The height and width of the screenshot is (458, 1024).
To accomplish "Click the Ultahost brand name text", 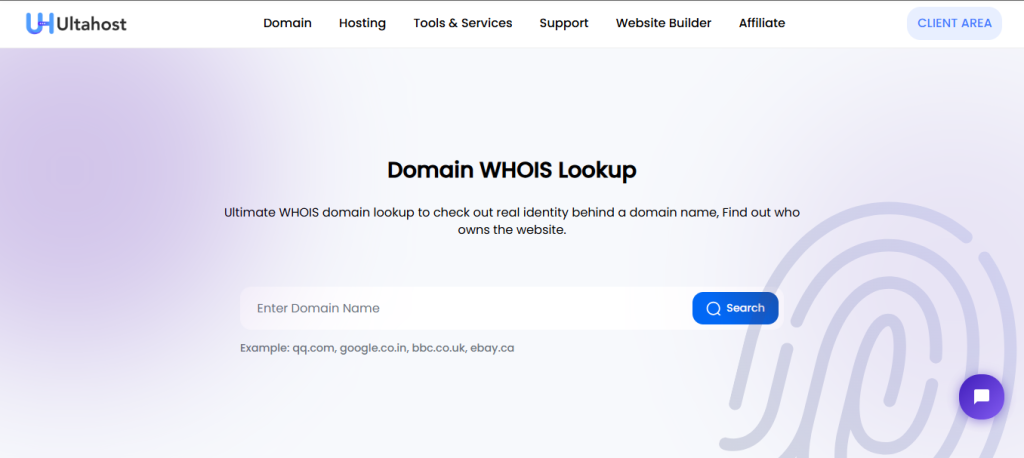I will coord(92,23).
